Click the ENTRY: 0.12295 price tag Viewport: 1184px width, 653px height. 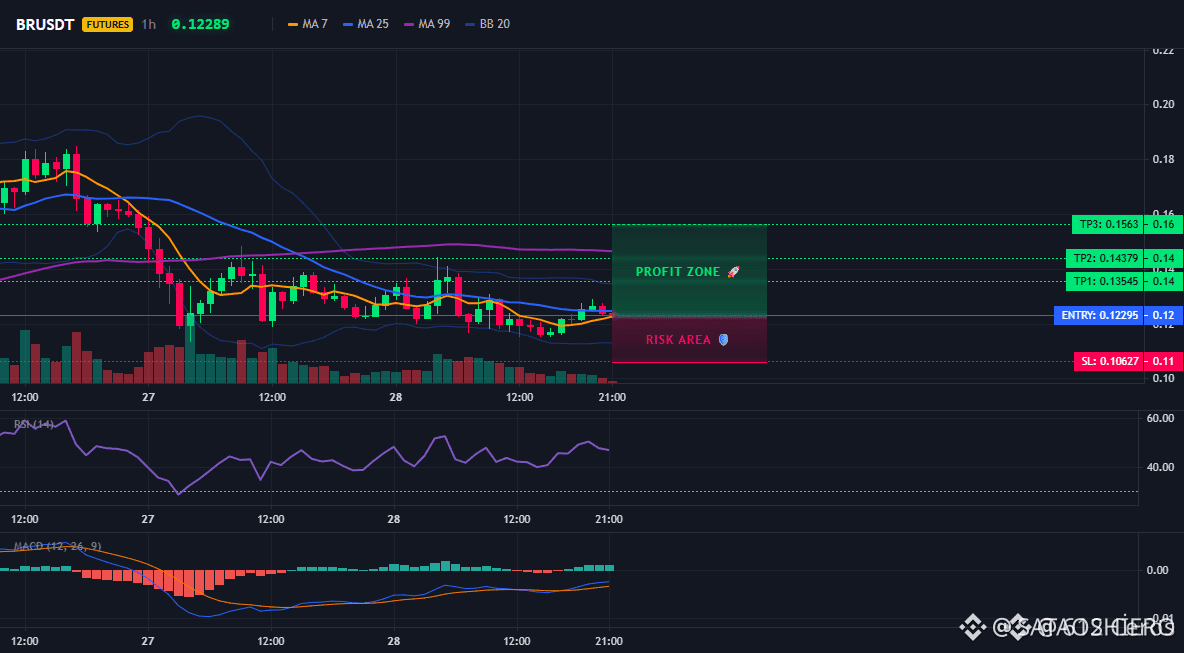click(1098, 316)
